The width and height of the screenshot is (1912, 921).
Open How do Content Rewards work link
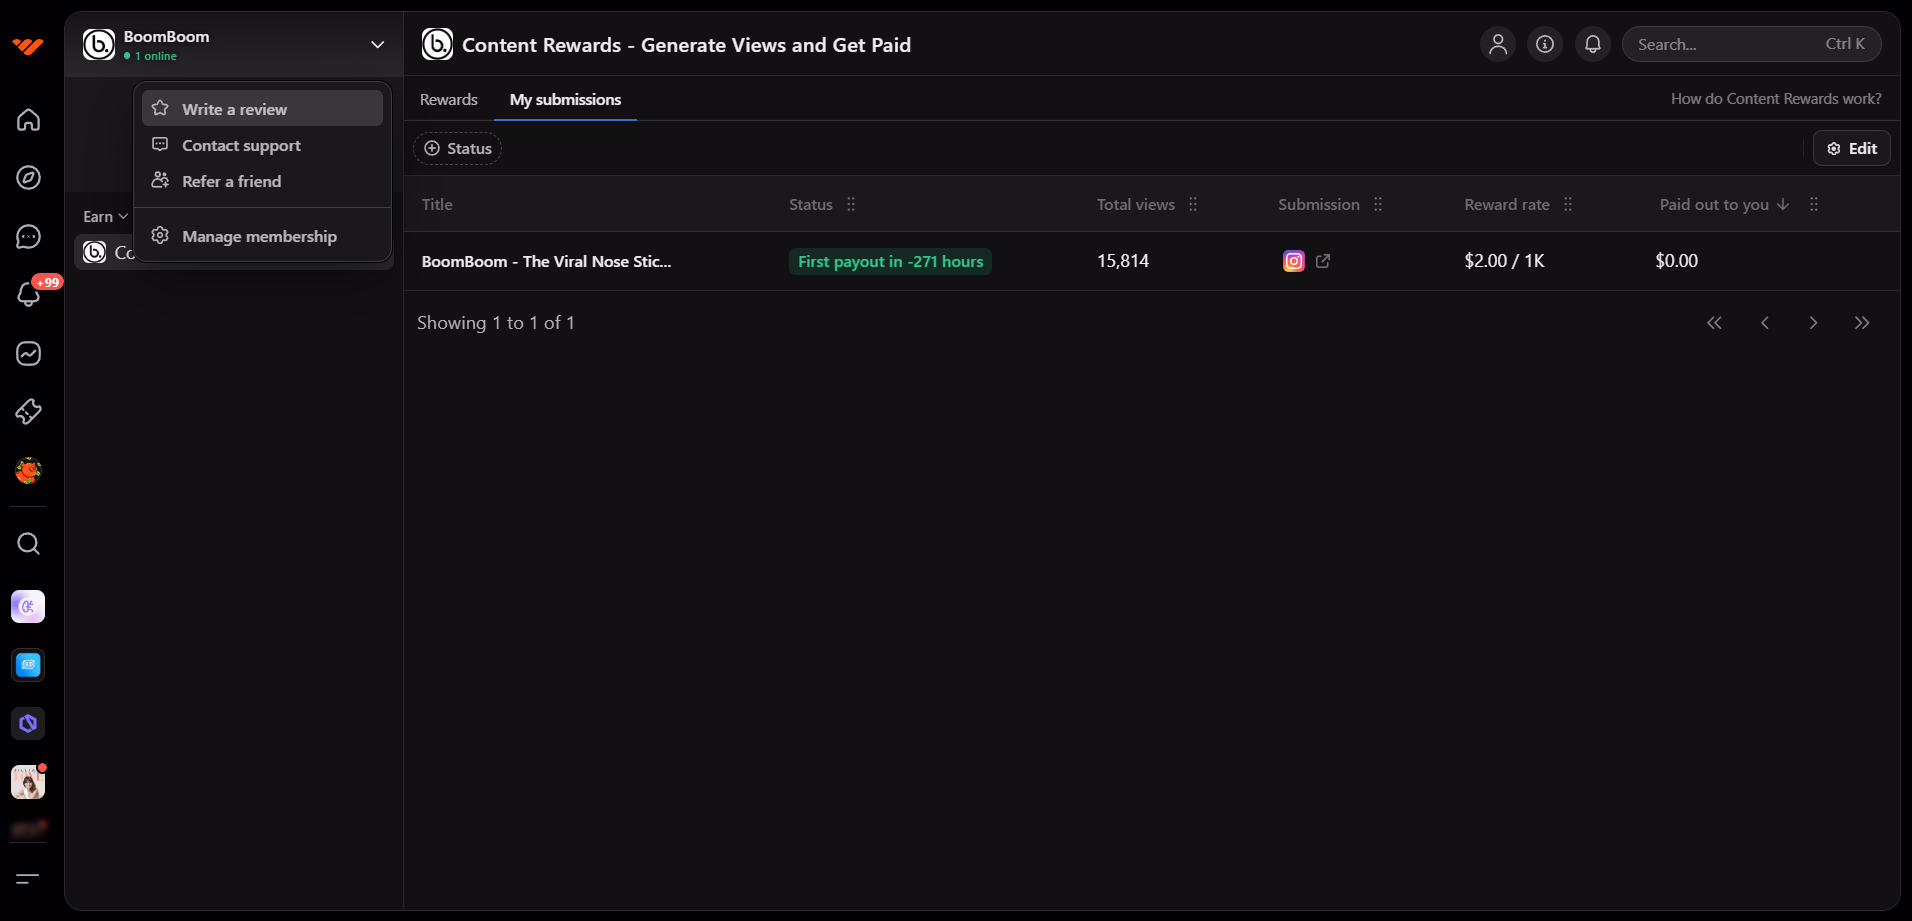click(1776, 99)
